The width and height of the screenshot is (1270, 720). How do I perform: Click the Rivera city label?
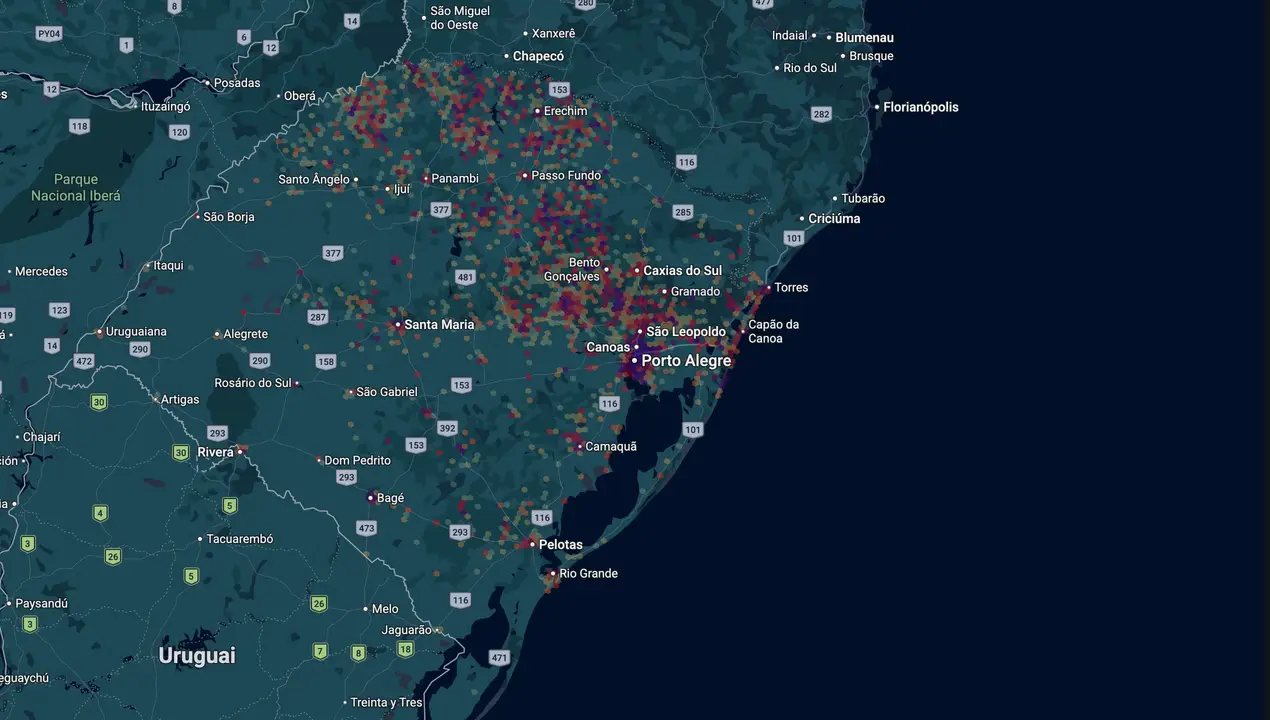click(215, 452)
